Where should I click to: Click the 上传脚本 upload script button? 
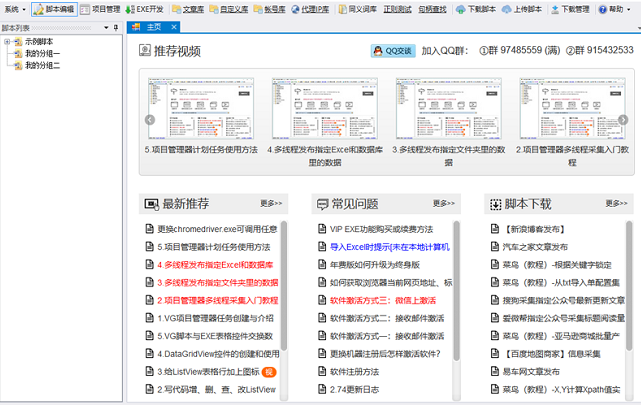521,9
